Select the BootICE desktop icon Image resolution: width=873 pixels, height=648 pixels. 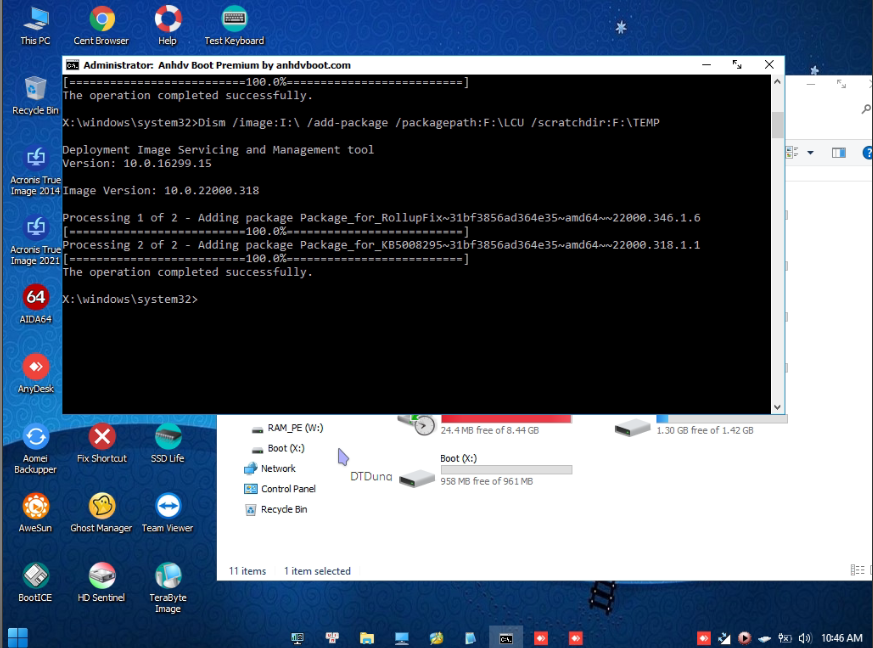pos(35,582)
